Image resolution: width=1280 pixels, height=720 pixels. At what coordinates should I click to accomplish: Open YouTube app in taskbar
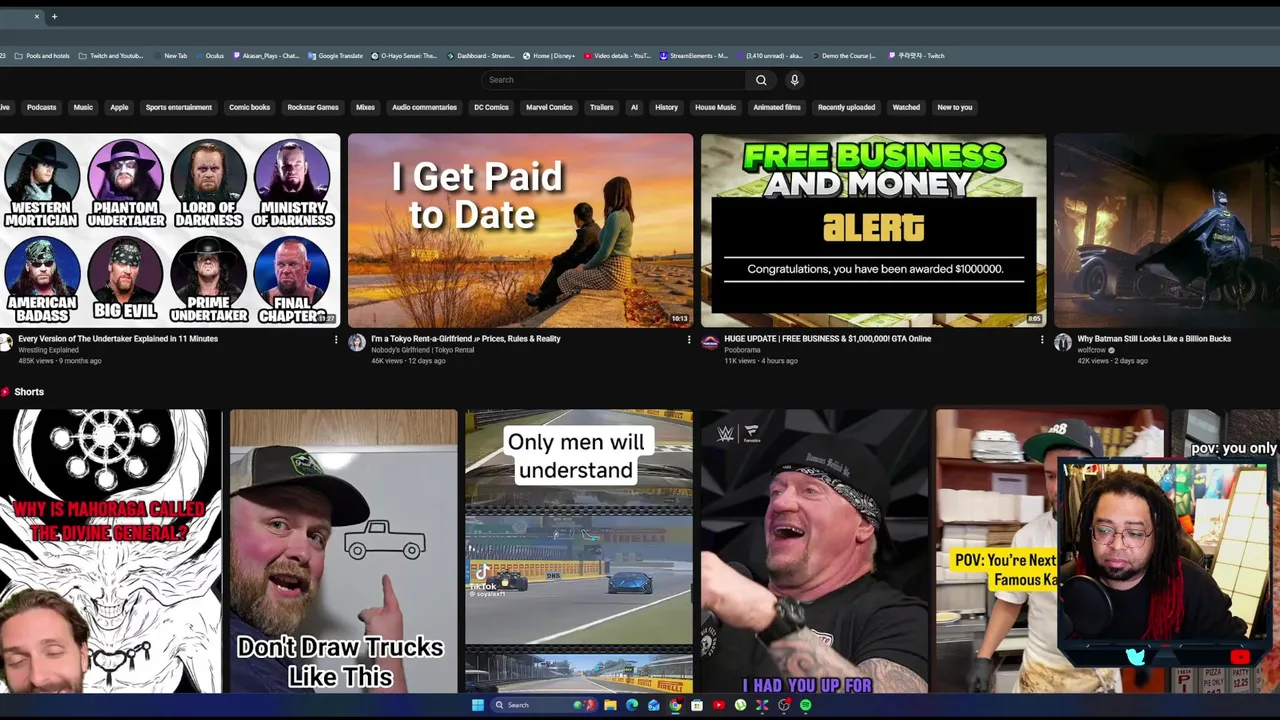[x=719, y=705]
